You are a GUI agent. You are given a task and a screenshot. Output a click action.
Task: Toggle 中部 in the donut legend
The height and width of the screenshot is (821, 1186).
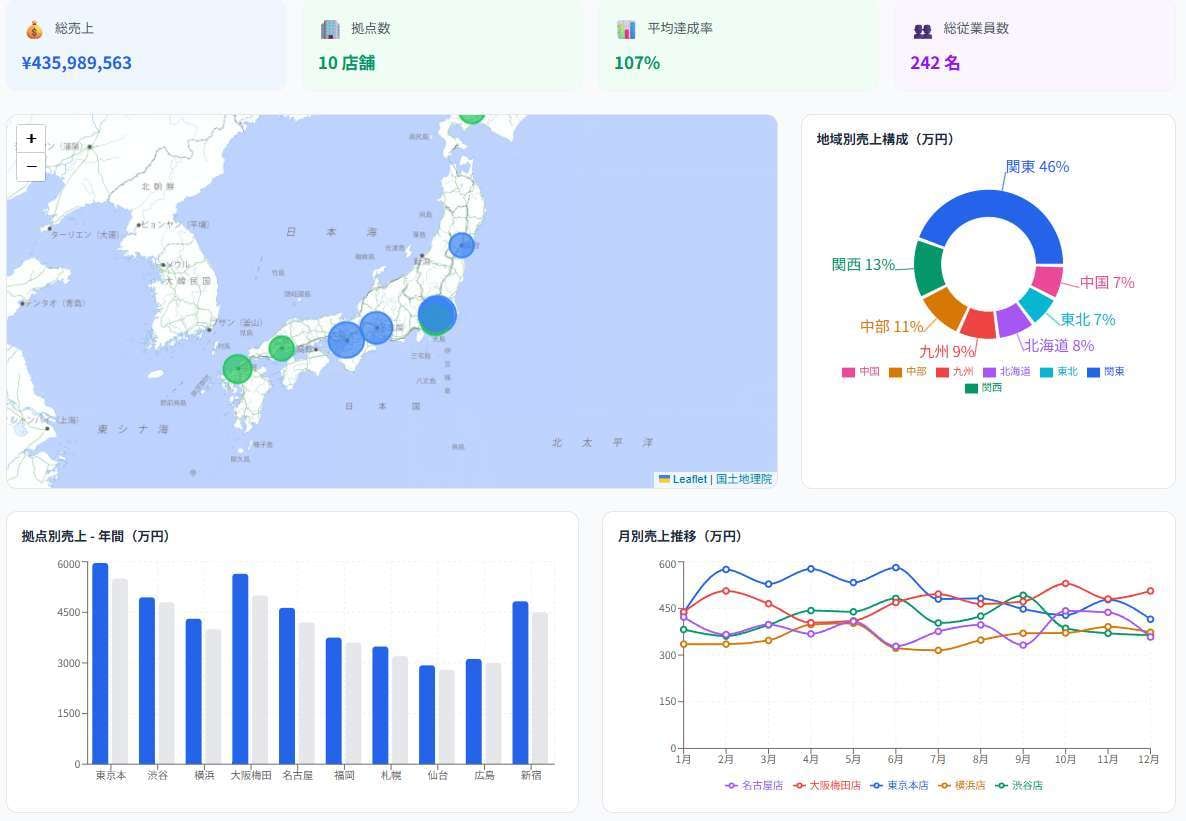[908, 372]
